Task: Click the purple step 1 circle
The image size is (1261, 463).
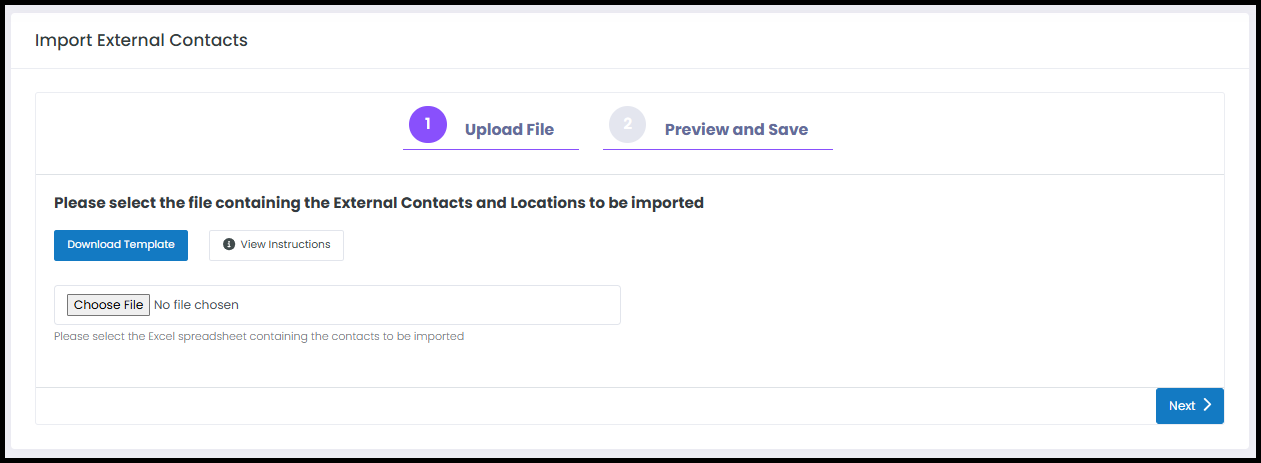Action: pyautogui.click(x=428, y=124)
